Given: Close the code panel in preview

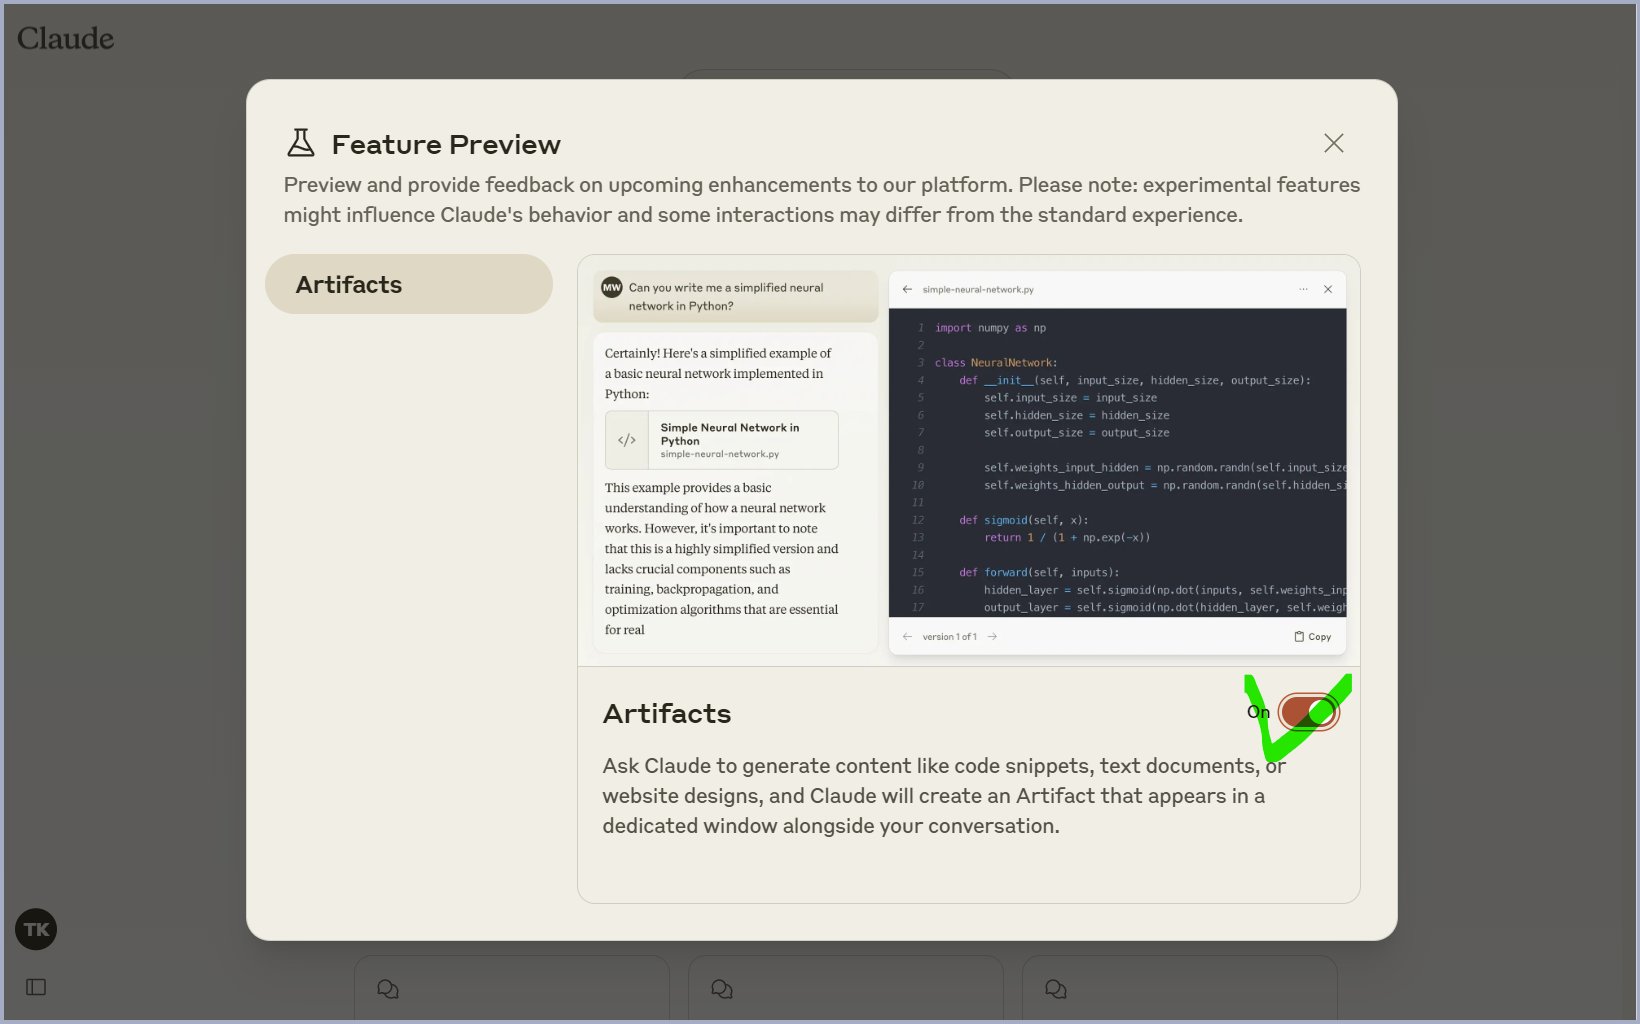Looking at the screenshot, I should click(x=1328, y=289).
